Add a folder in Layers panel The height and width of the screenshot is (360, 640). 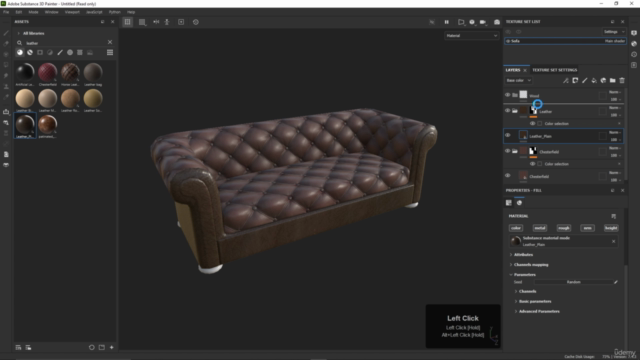click(x=613, y=80)
